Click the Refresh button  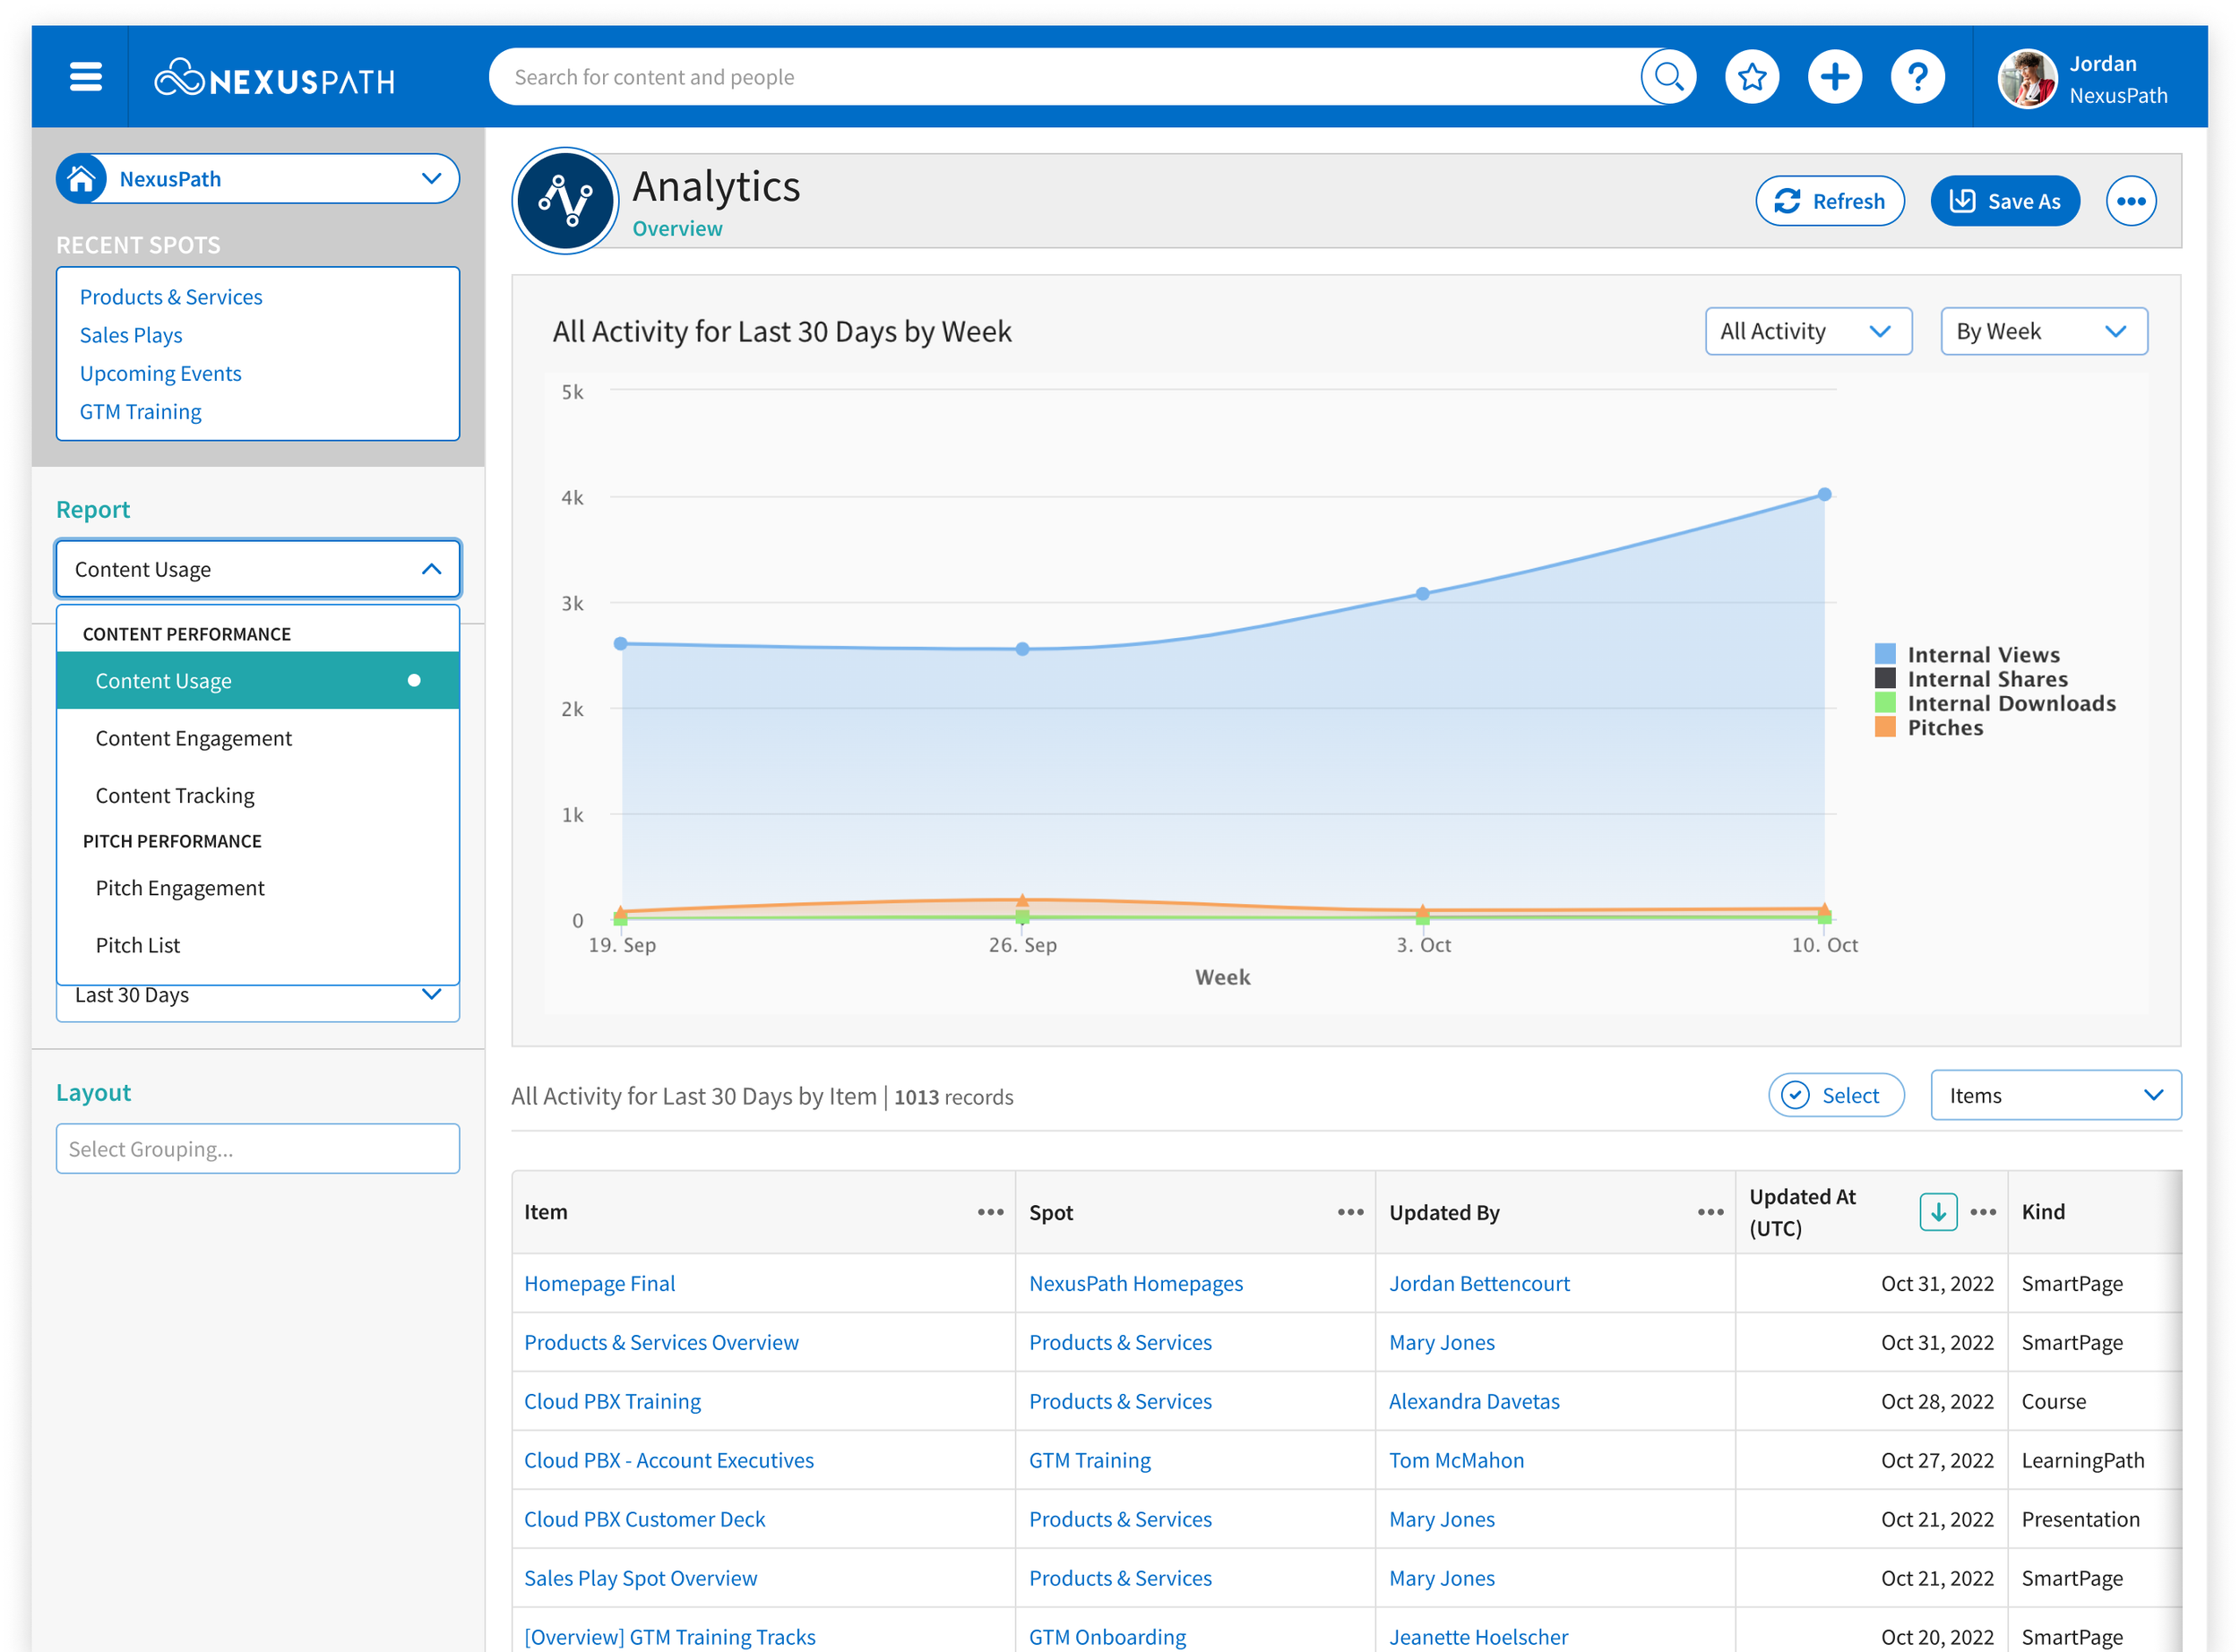[1829, 202]
